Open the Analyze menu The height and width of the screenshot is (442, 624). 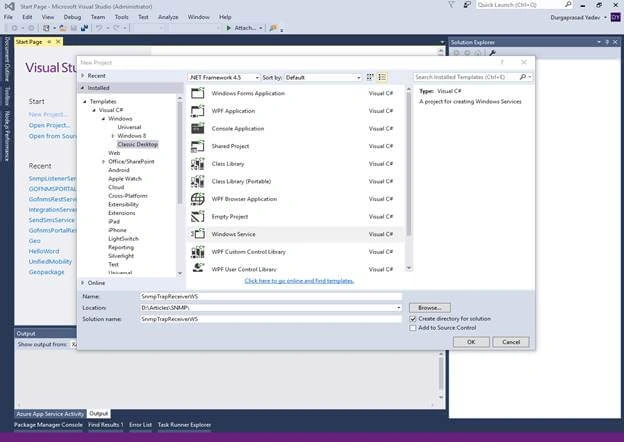tap(168, 17)
